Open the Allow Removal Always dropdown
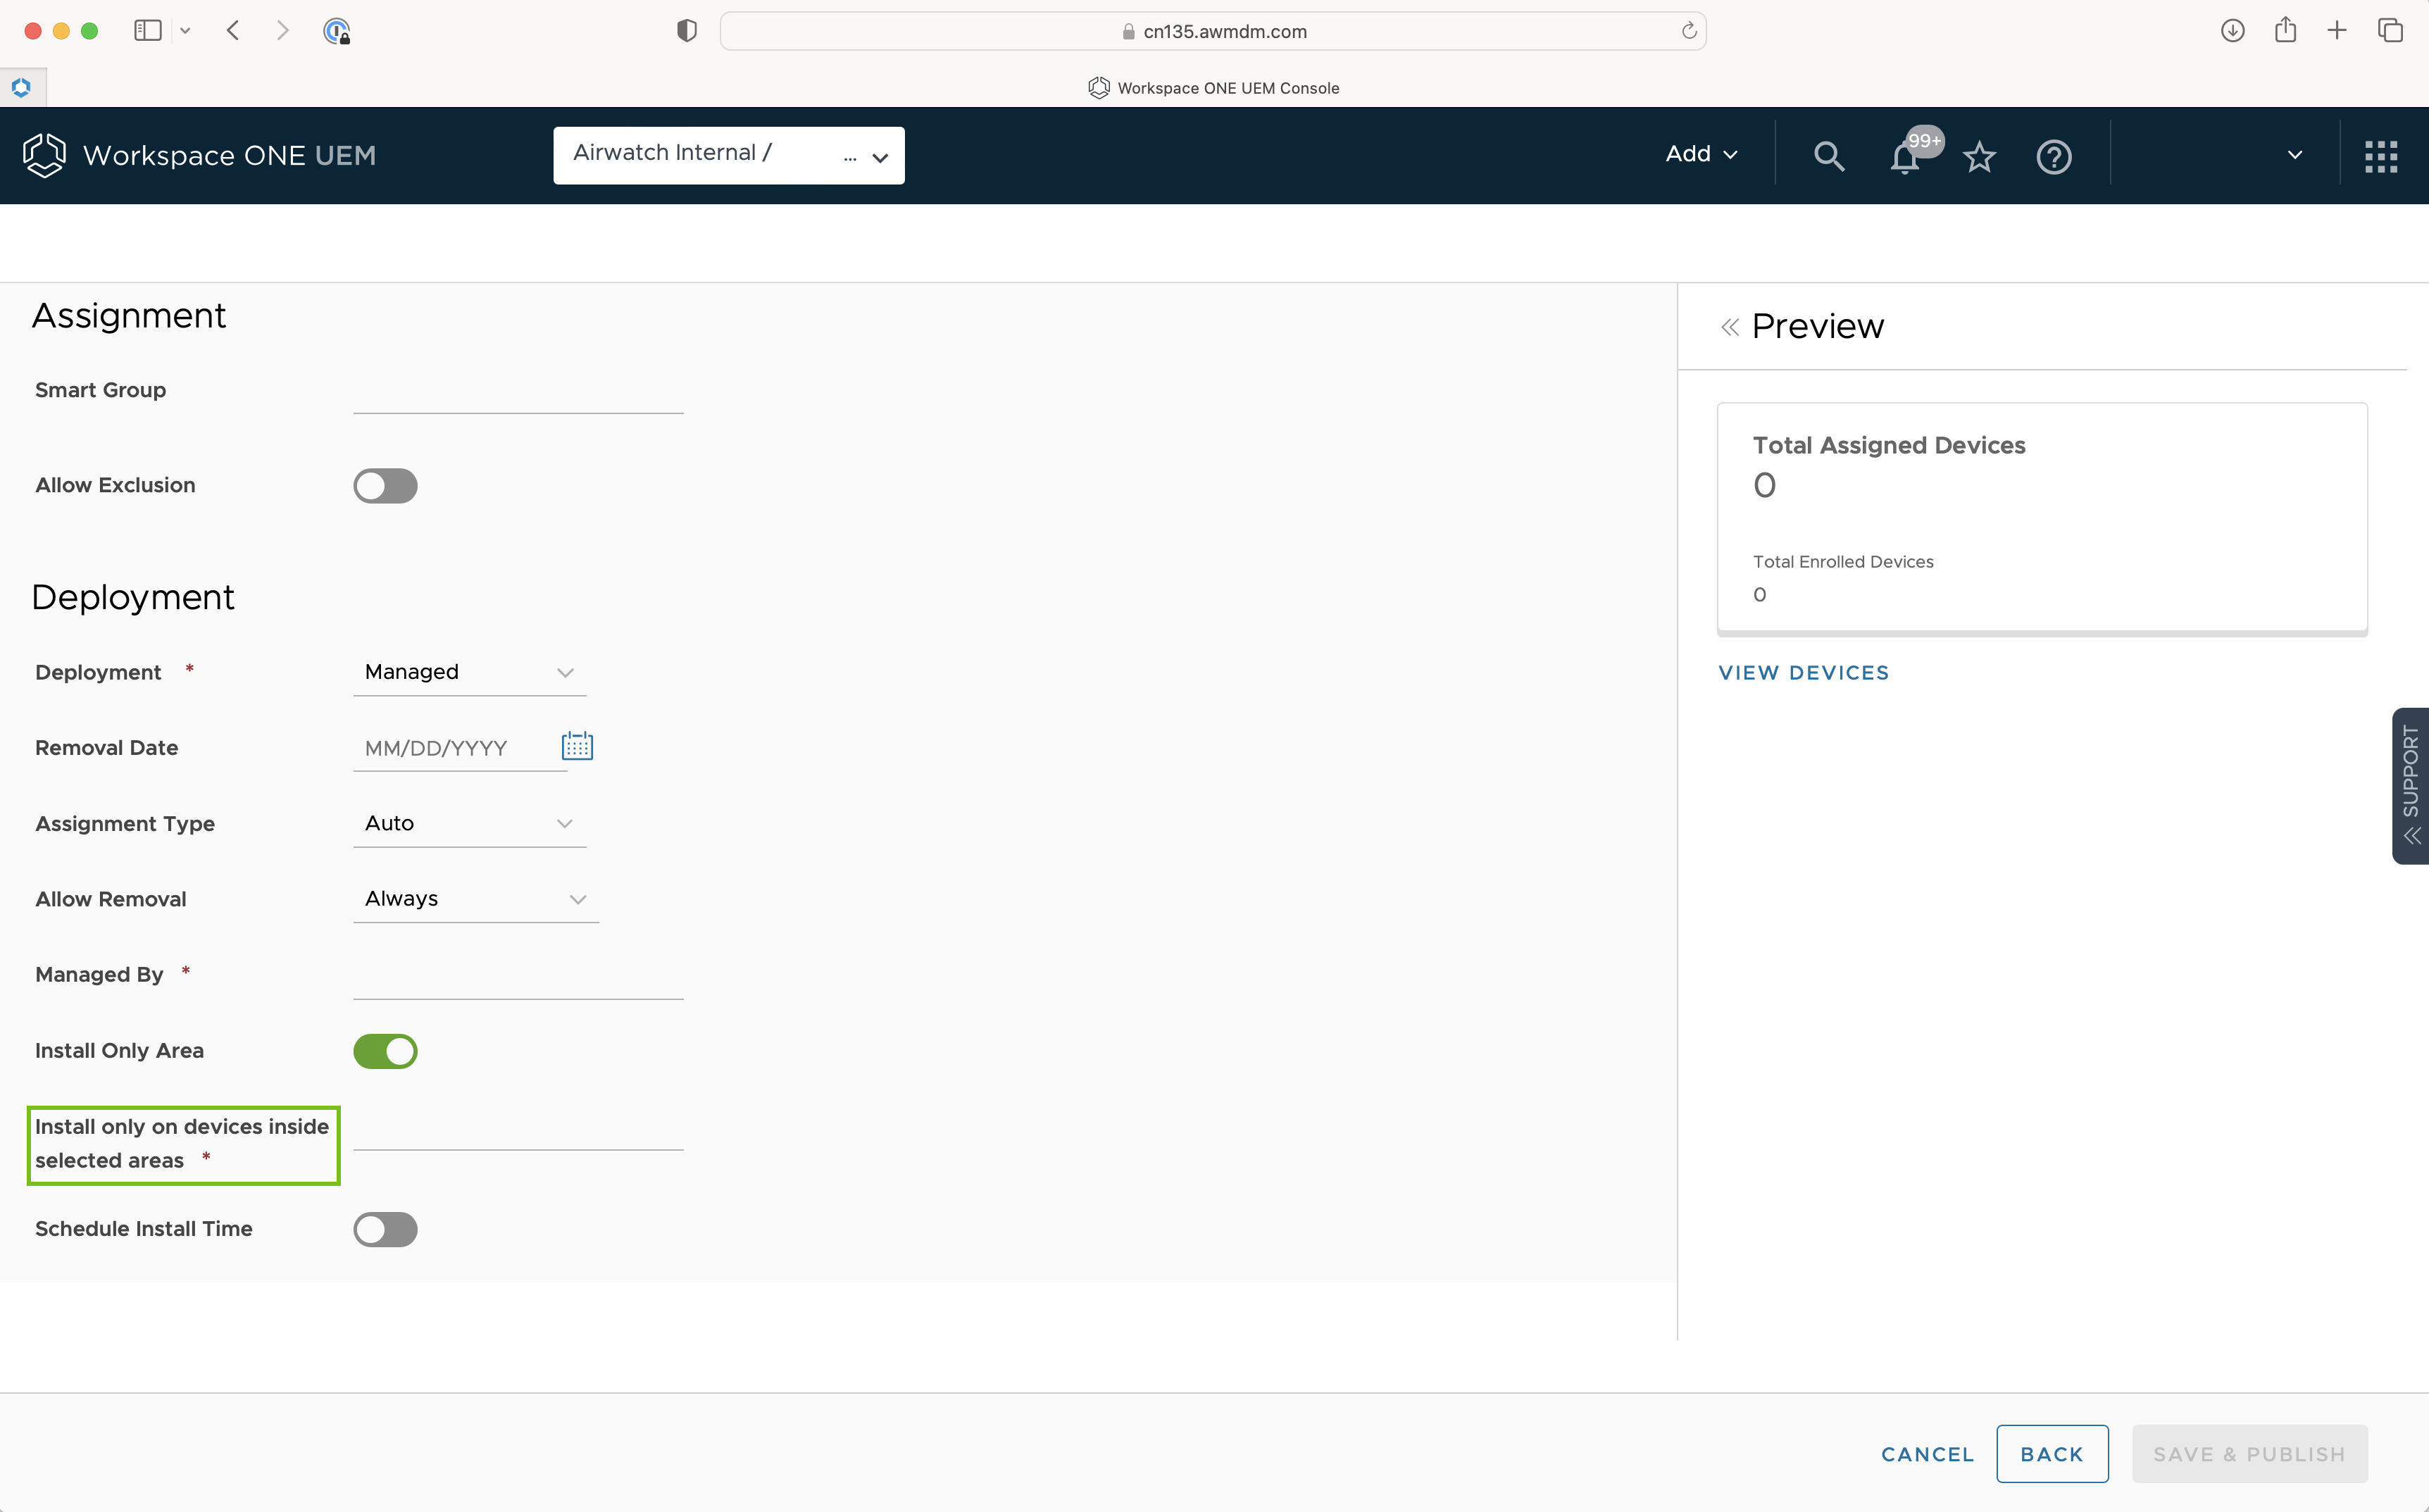This screenshot has height=1512, width=2429. tap(476, 899)
